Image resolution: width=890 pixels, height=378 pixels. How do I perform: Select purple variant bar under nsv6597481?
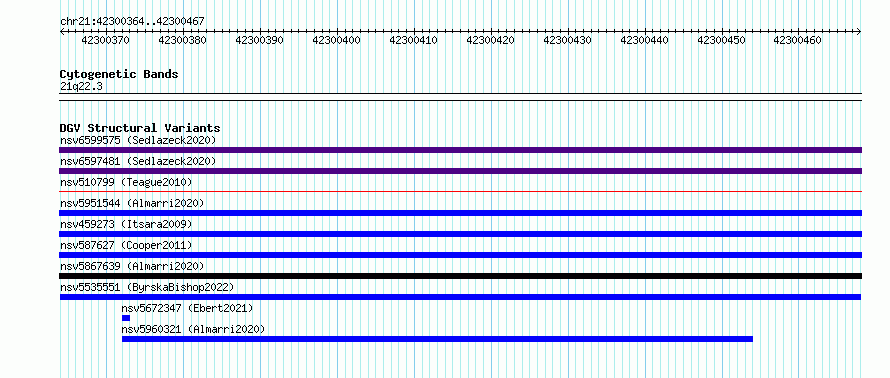(460, 171)
